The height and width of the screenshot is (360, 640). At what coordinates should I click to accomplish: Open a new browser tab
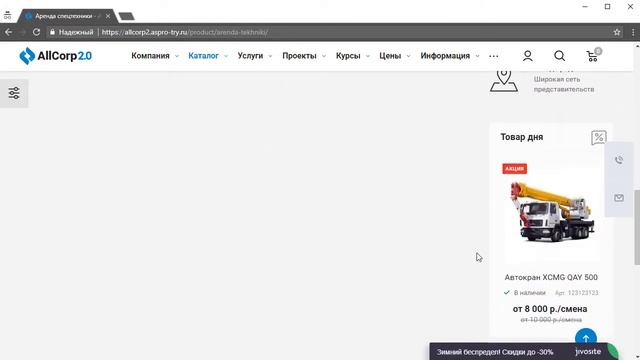pyautogui.click(x=126, y=16)
